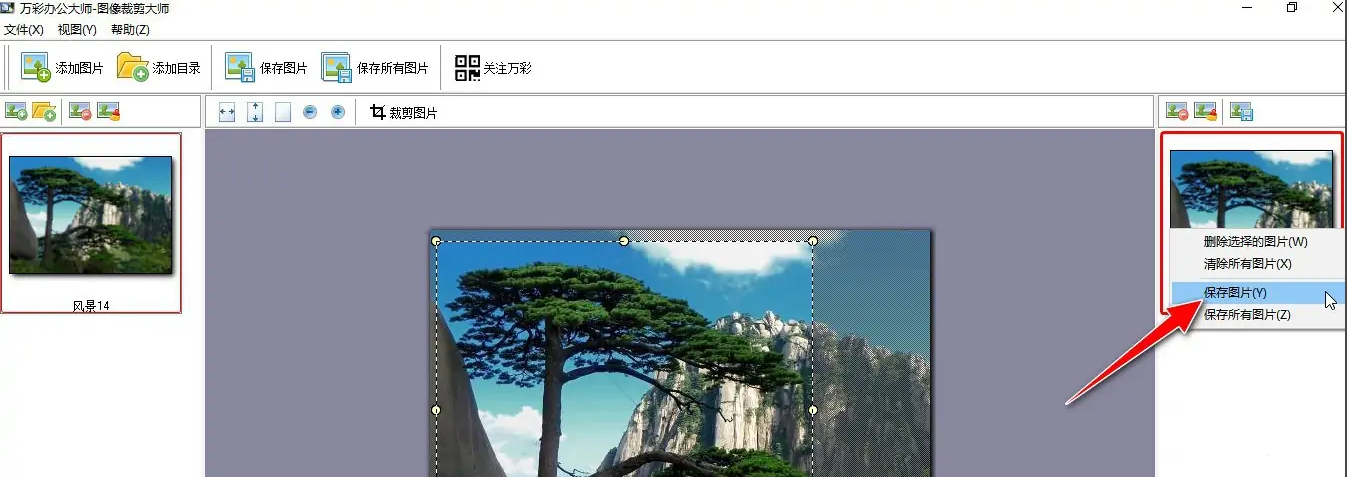Open the 文件(X) menu

pos(24,30)
